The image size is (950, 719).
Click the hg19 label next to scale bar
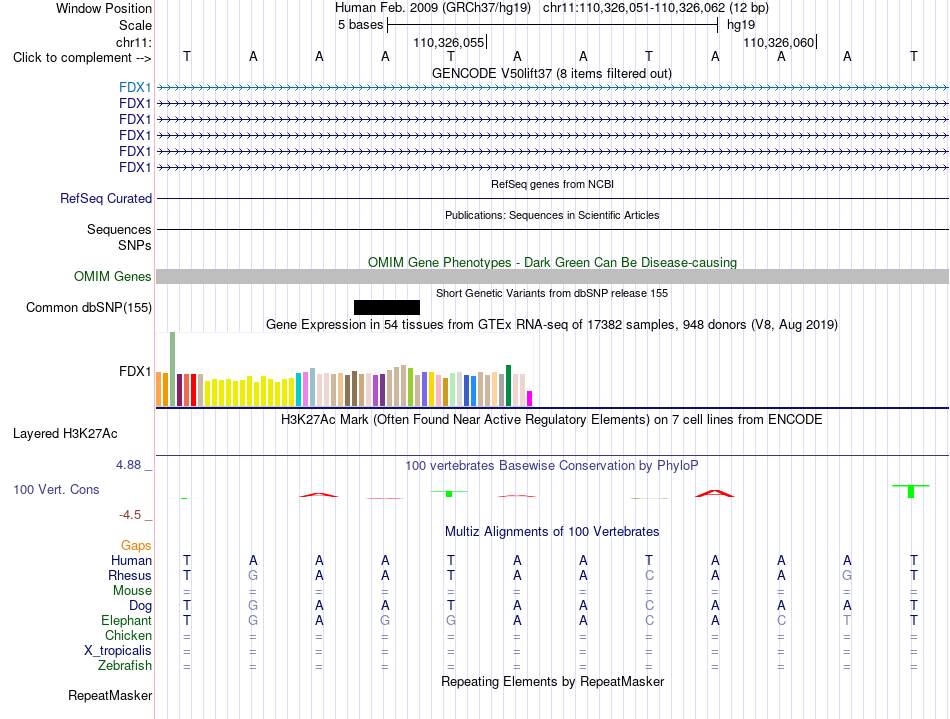tap(741, 25)
